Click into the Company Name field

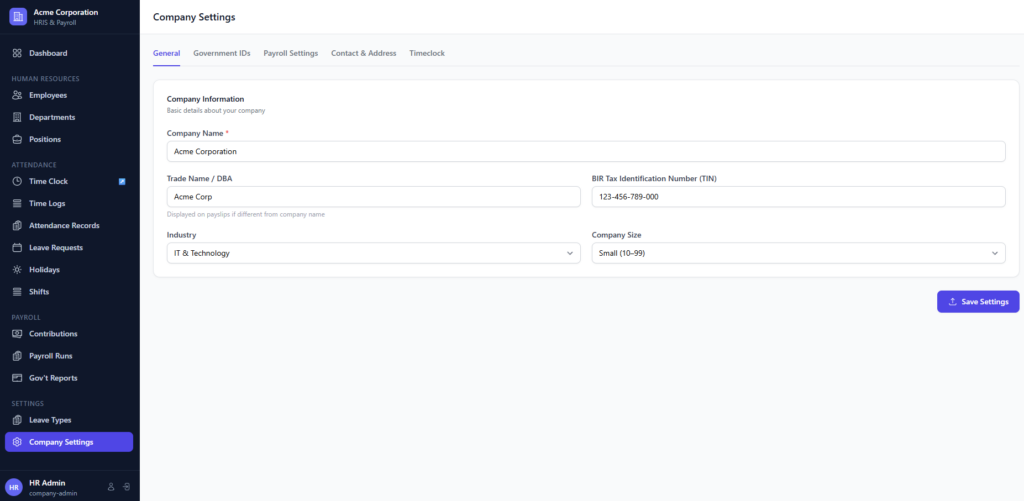coord(585,151)
